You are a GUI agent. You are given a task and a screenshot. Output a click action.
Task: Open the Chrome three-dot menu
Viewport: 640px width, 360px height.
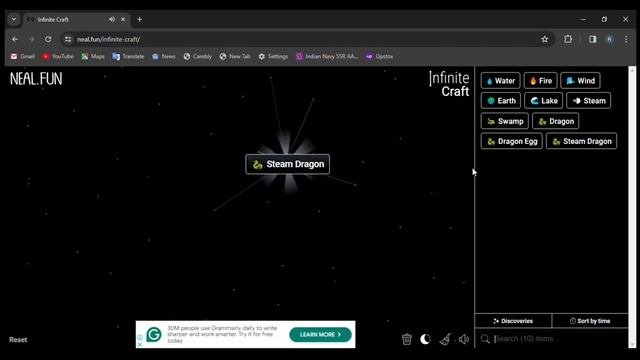tap(626, 39)
